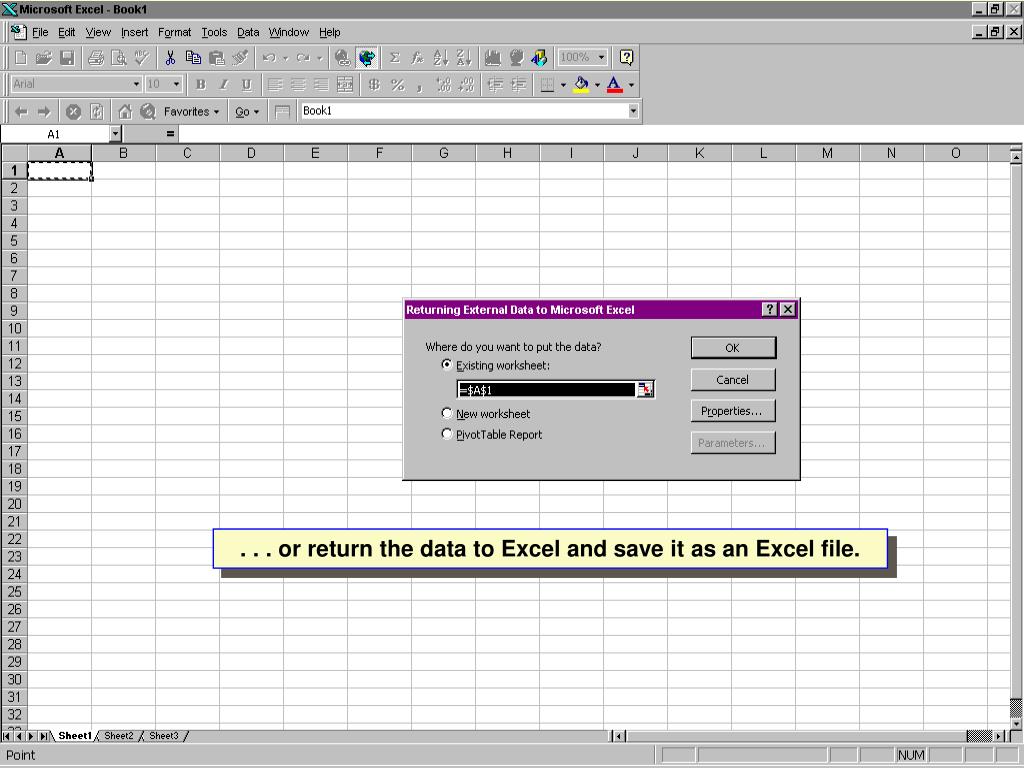Select the Existing worksheet radio button

click(x=447, y=364)
